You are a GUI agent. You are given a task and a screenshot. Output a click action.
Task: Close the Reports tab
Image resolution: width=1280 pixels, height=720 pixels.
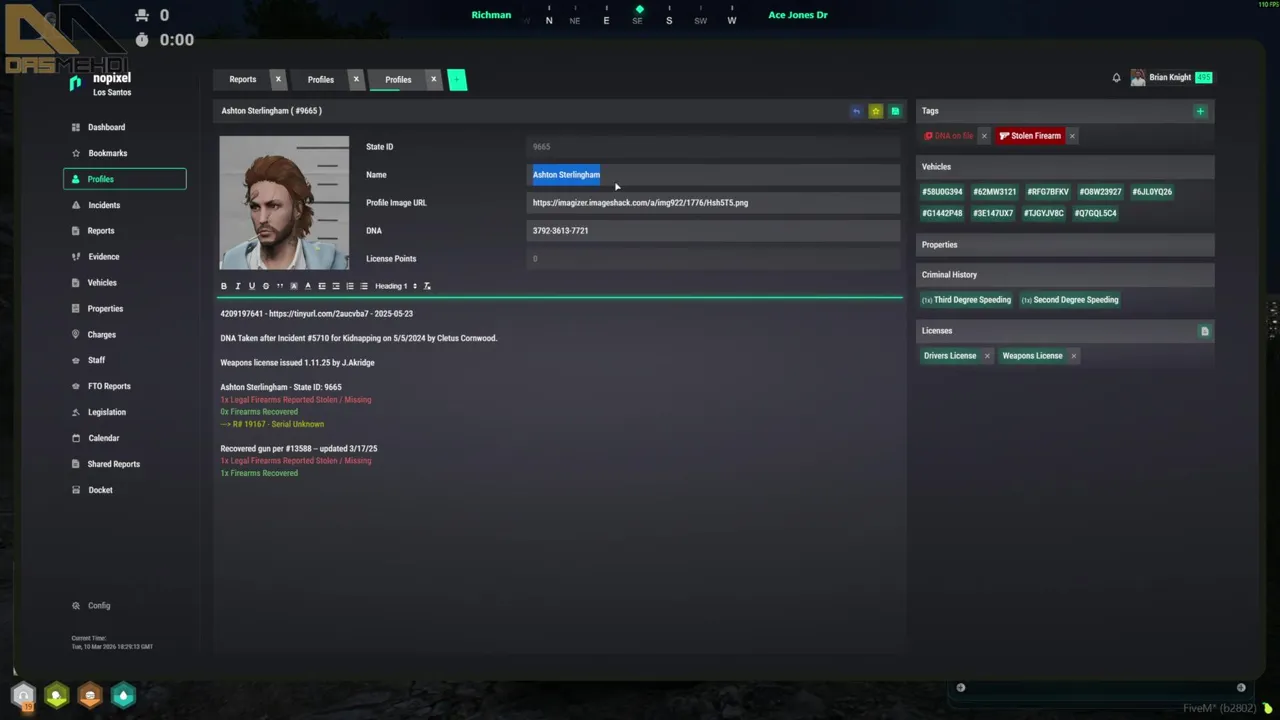pyautogui.click(x=278, y=79)
